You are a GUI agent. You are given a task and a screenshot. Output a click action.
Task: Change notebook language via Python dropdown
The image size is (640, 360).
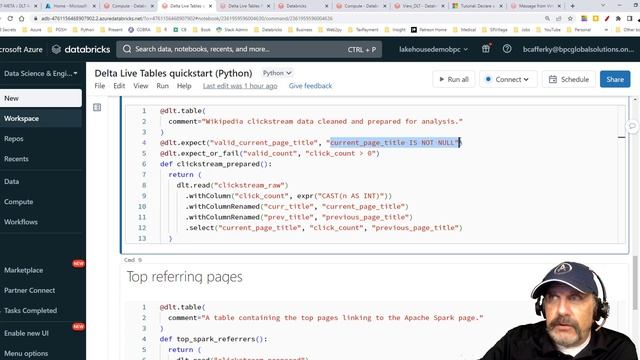tap(277, 73)
